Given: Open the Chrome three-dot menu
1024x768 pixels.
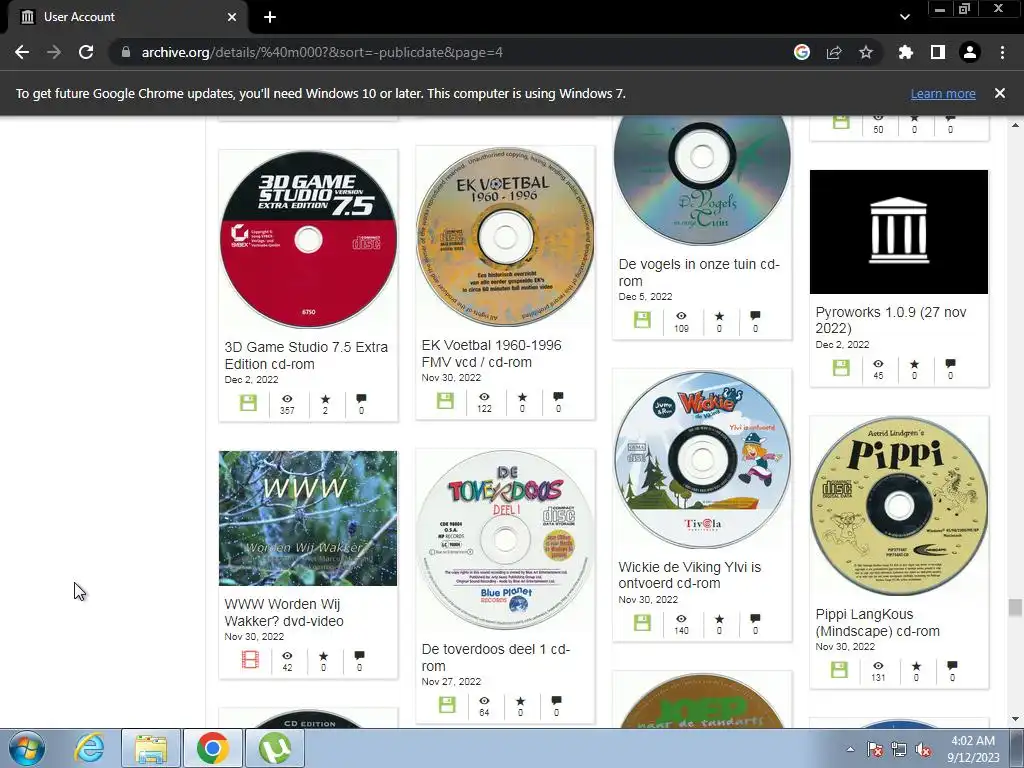Looking at the screenshot, I should pos(1002,52).
